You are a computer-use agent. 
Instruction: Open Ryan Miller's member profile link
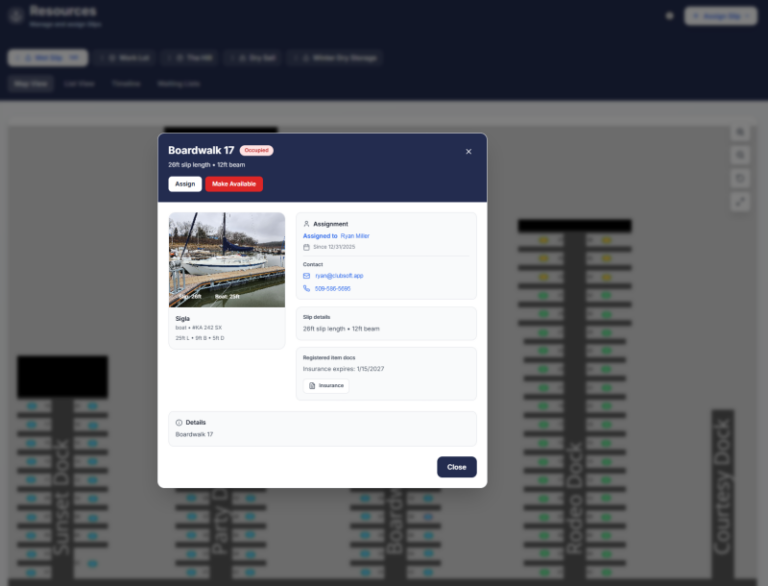[x=354, y=236]
